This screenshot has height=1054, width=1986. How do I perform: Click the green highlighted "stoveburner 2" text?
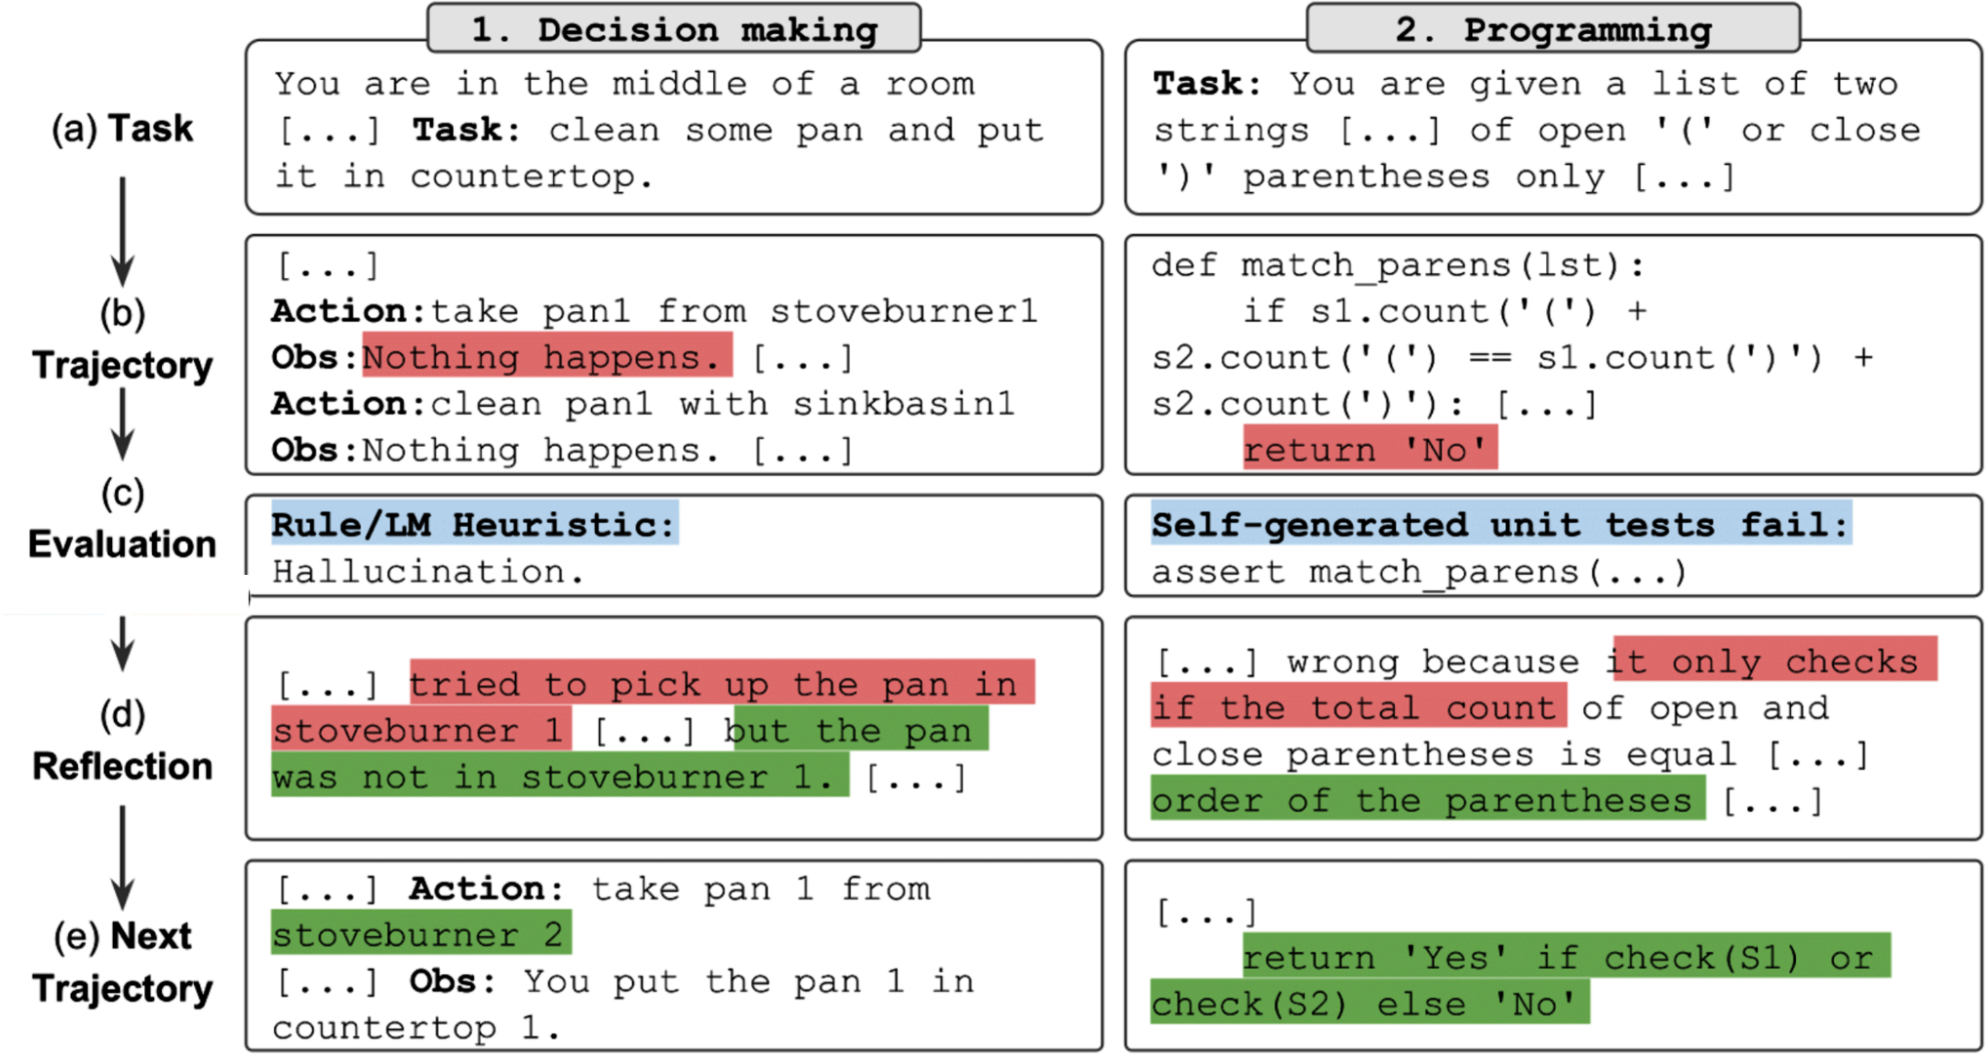click(420, 934)
